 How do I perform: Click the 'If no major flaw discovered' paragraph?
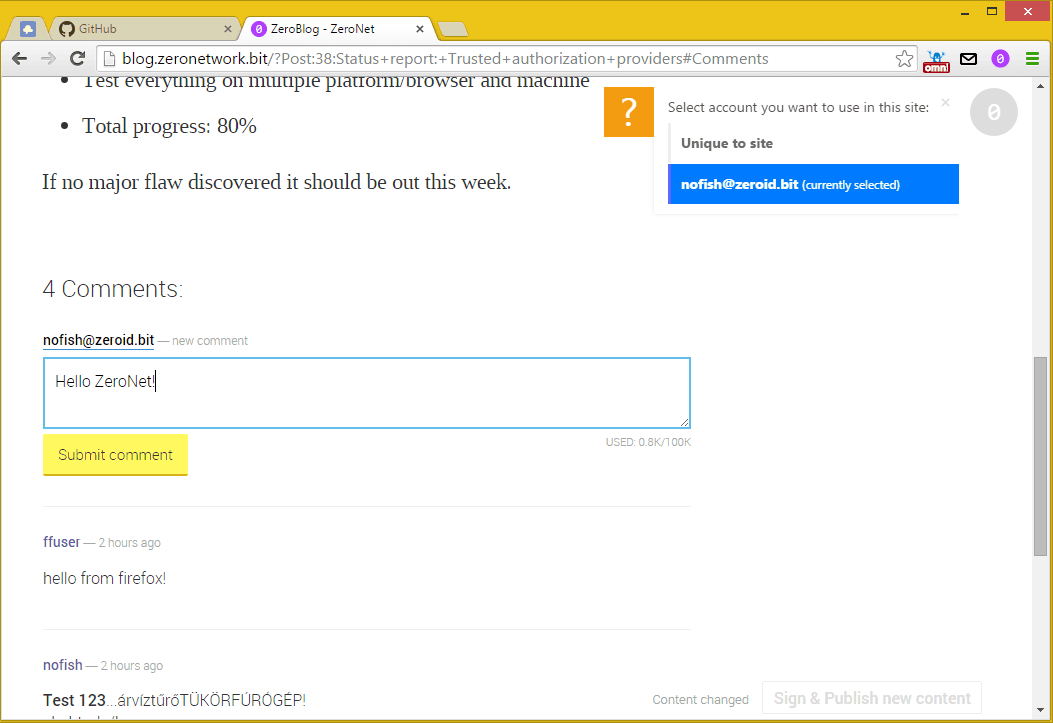(x=277, y=182)
